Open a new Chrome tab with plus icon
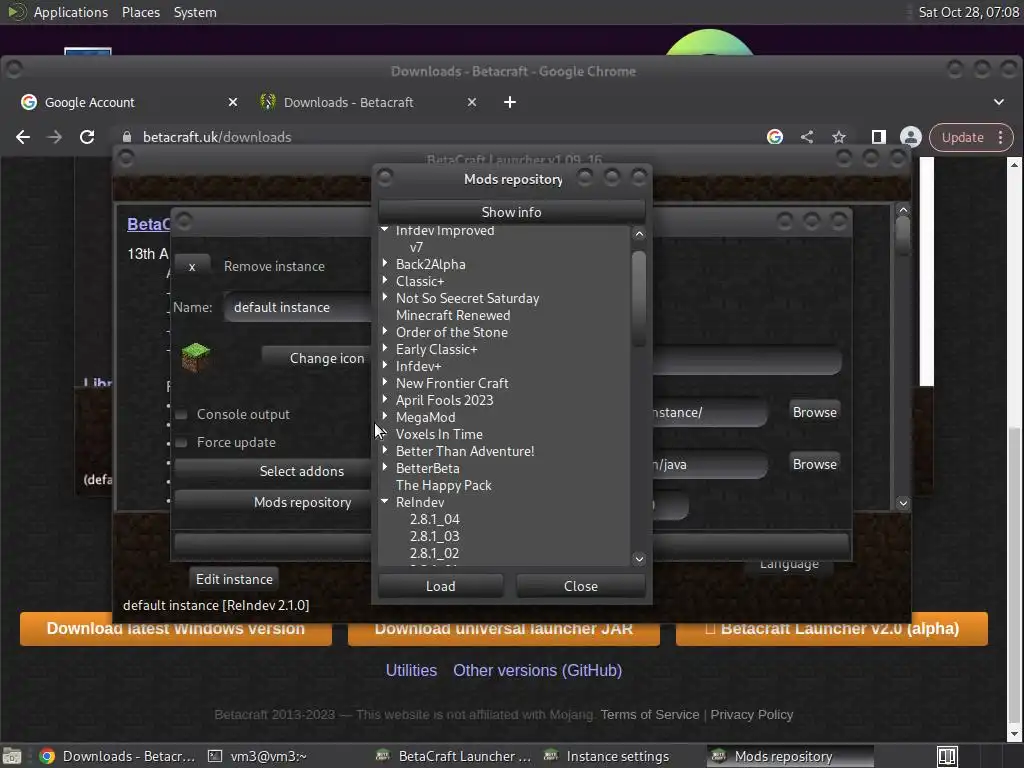This screenshot has width=1024, height=768. pyautogui.click(x=510, y=103)
